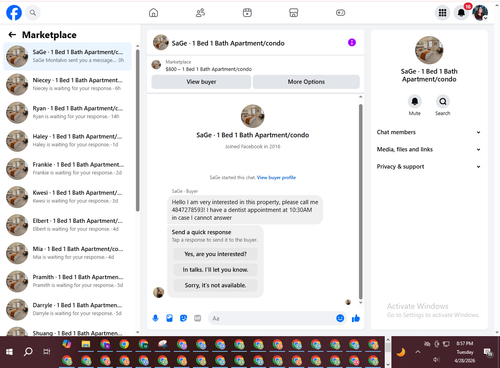Choose a GIF from the GIF icon
The width and height of the screenshot is (500, 368).
(x=197, y=318)
